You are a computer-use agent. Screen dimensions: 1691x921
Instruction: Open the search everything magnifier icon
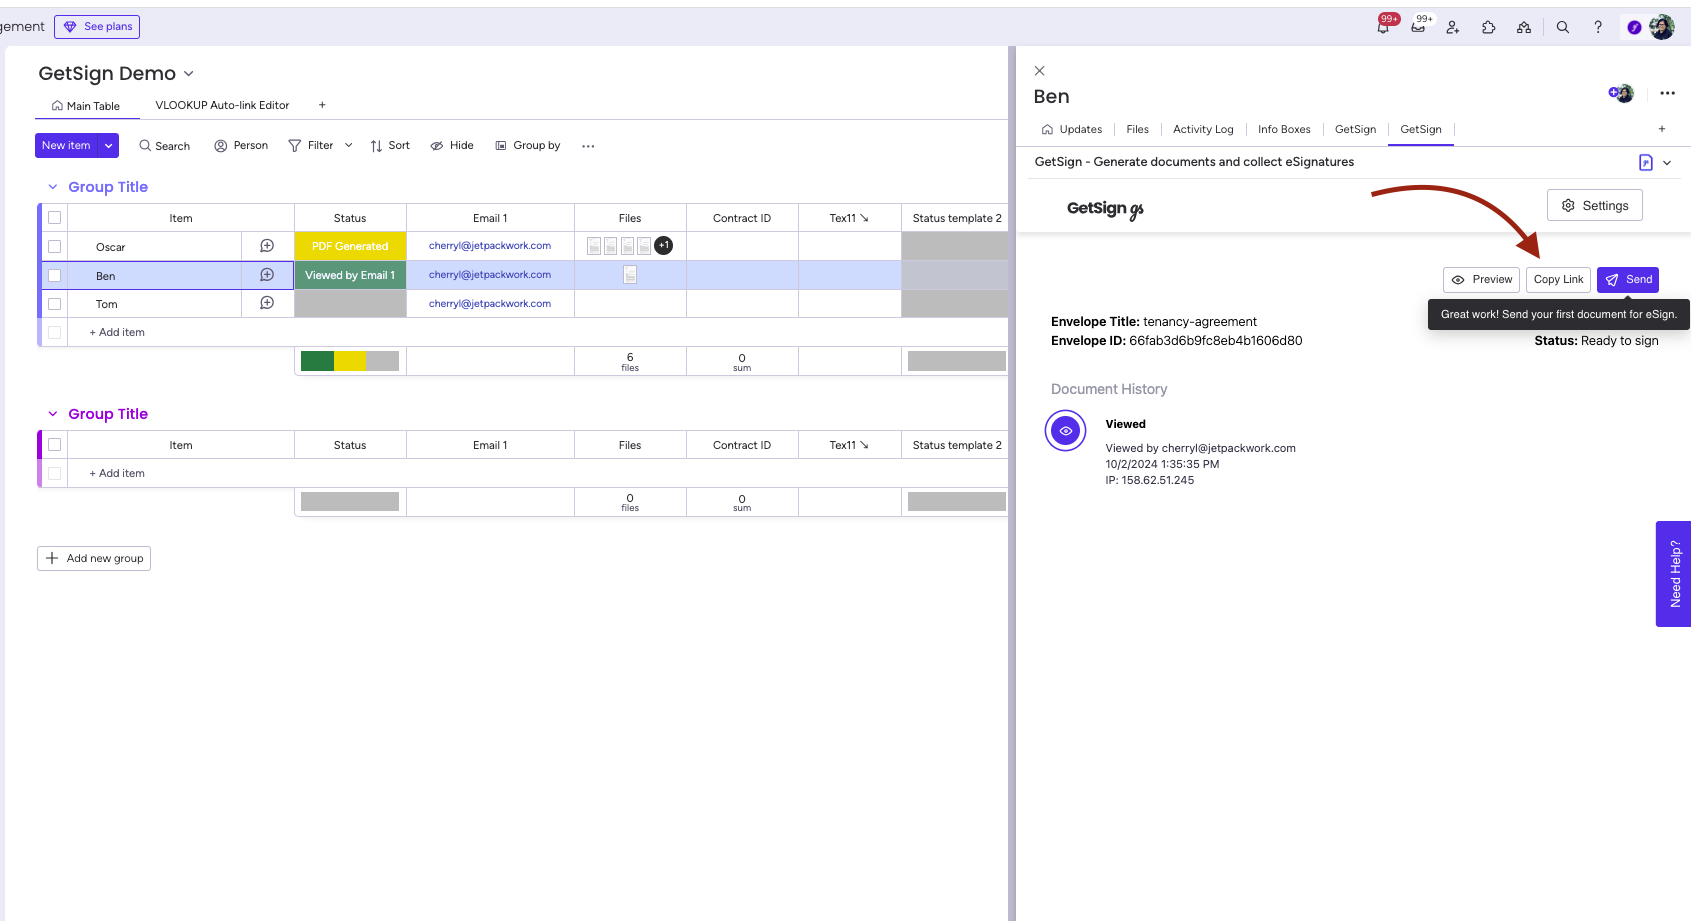[1563, 27]
